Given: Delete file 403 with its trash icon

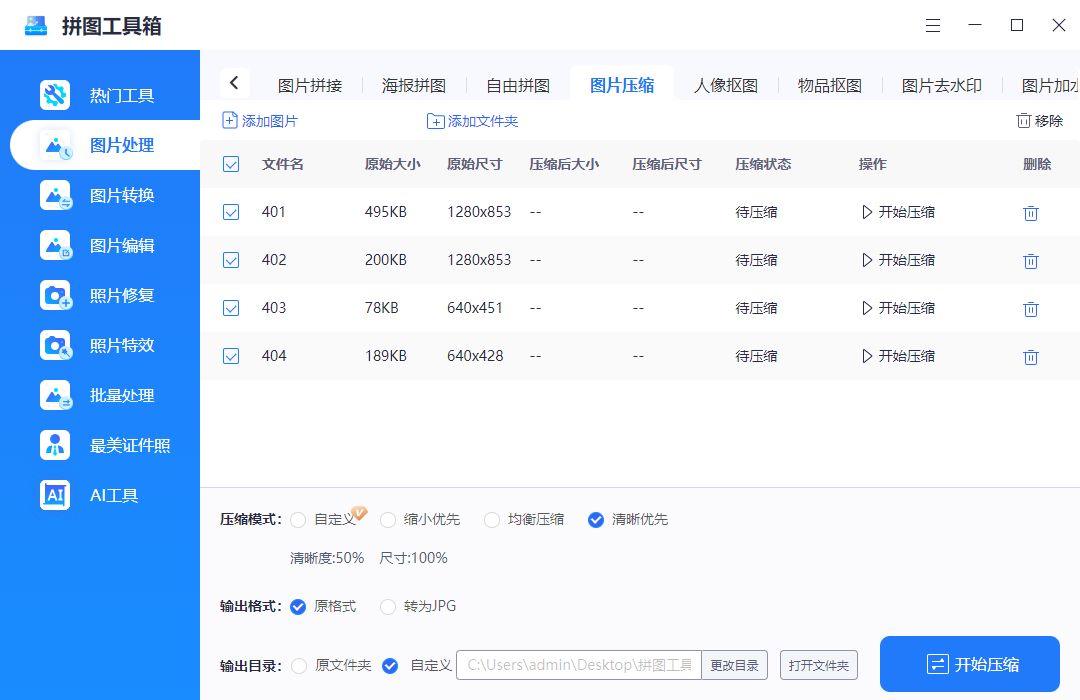Looking at the screenshot, I should point(1030,309).
